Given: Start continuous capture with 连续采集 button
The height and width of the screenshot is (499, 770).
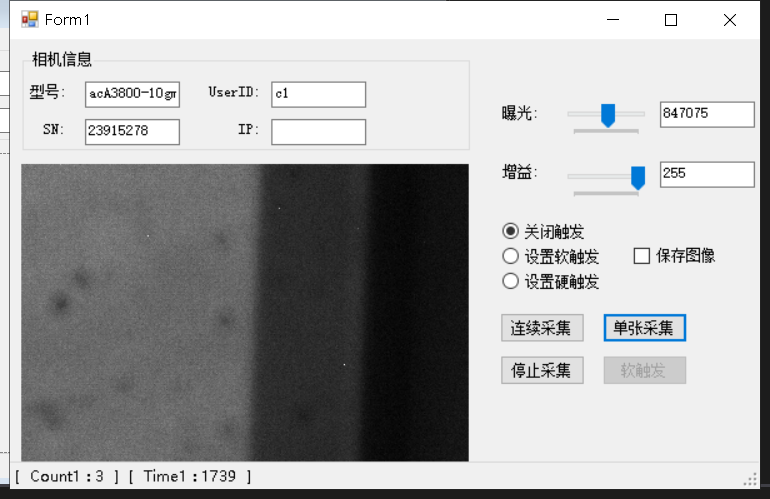Looking at the screenshot, I should click(542, 328).
